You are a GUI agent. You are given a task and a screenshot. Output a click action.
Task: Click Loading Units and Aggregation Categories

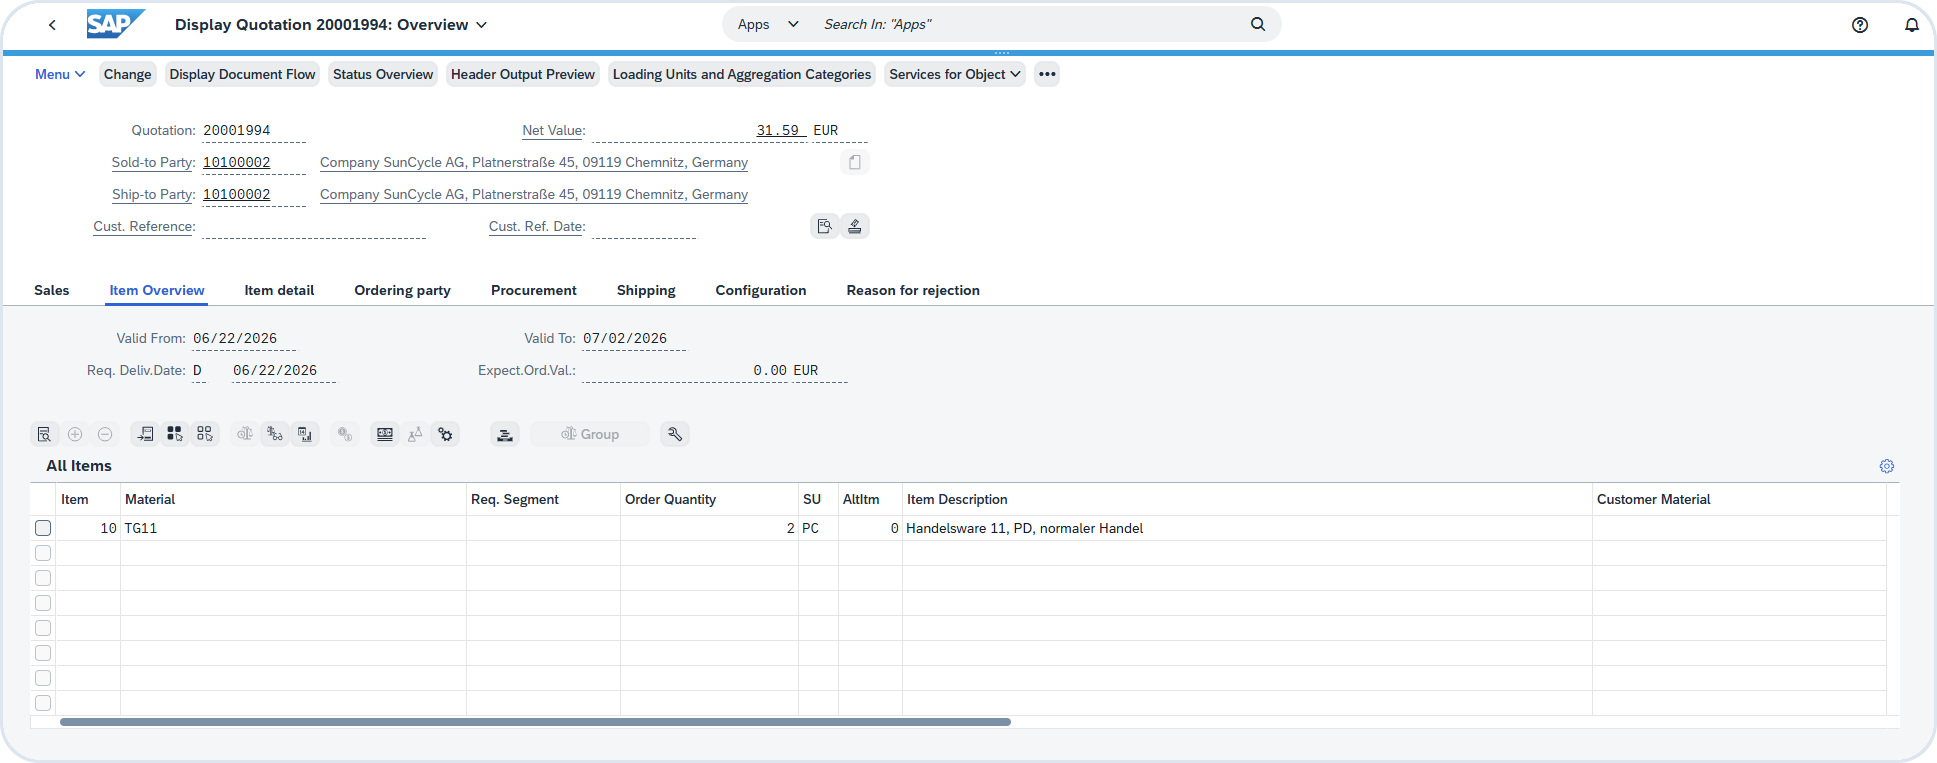[742, 74]
